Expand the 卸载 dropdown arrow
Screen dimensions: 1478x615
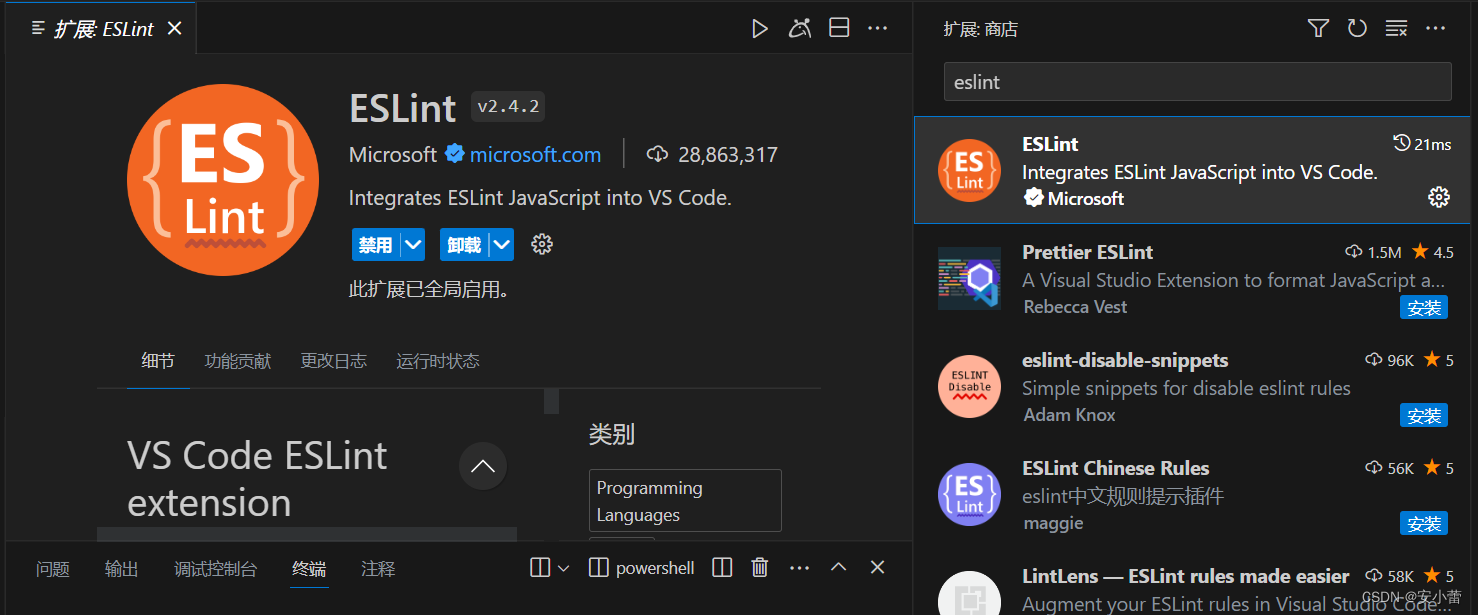(x=501, y=245)
